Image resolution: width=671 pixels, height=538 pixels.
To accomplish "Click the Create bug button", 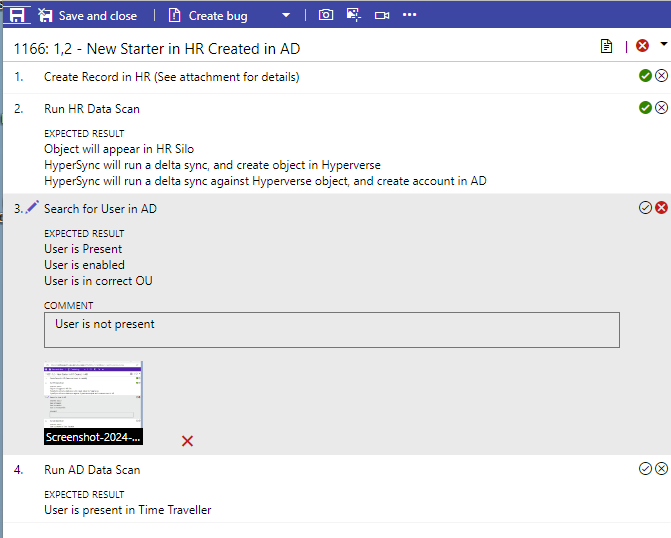I will click(x=208, y=16).
